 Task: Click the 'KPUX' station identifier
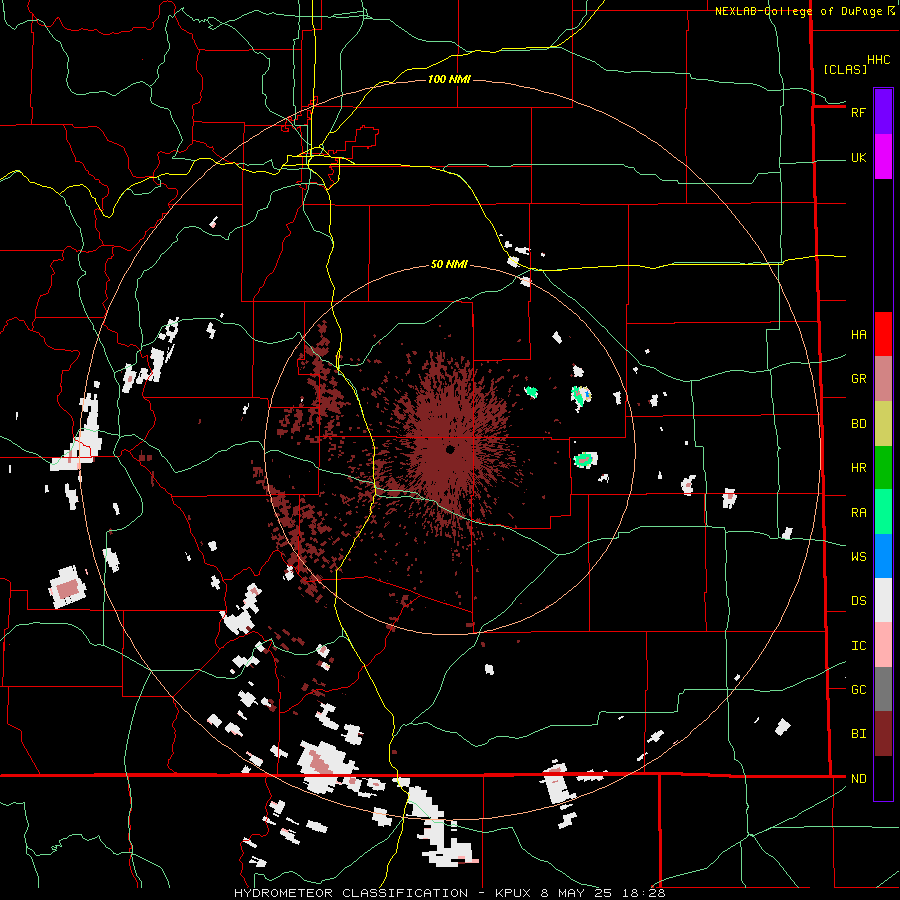pos(515,893)
